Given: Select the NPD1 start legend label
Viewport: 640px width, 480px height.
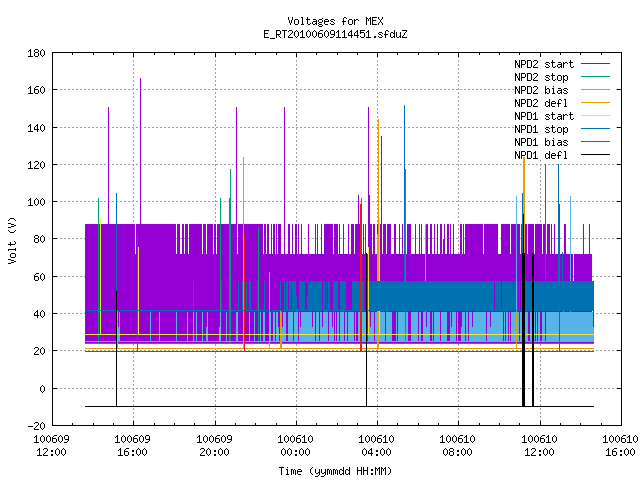Looking at the screenshot, I should (x=544, y=116).
